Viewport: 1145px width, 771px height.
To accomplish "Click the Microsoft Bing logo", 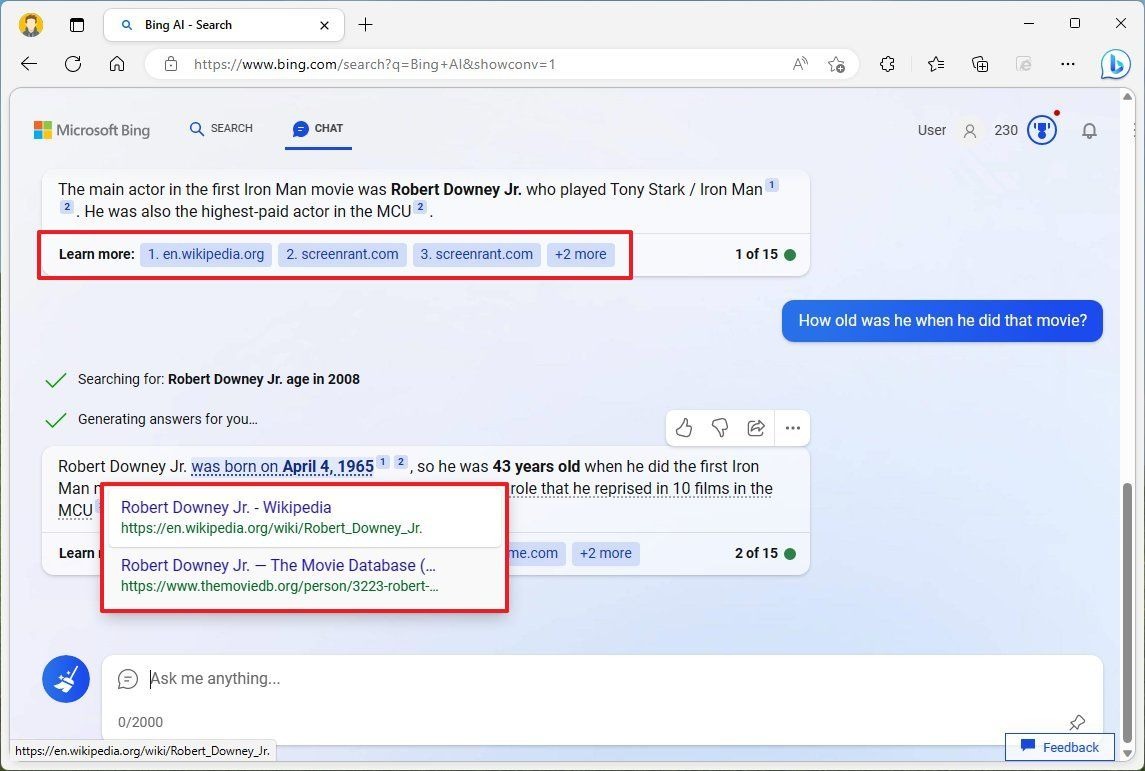I will click(92, 130).
